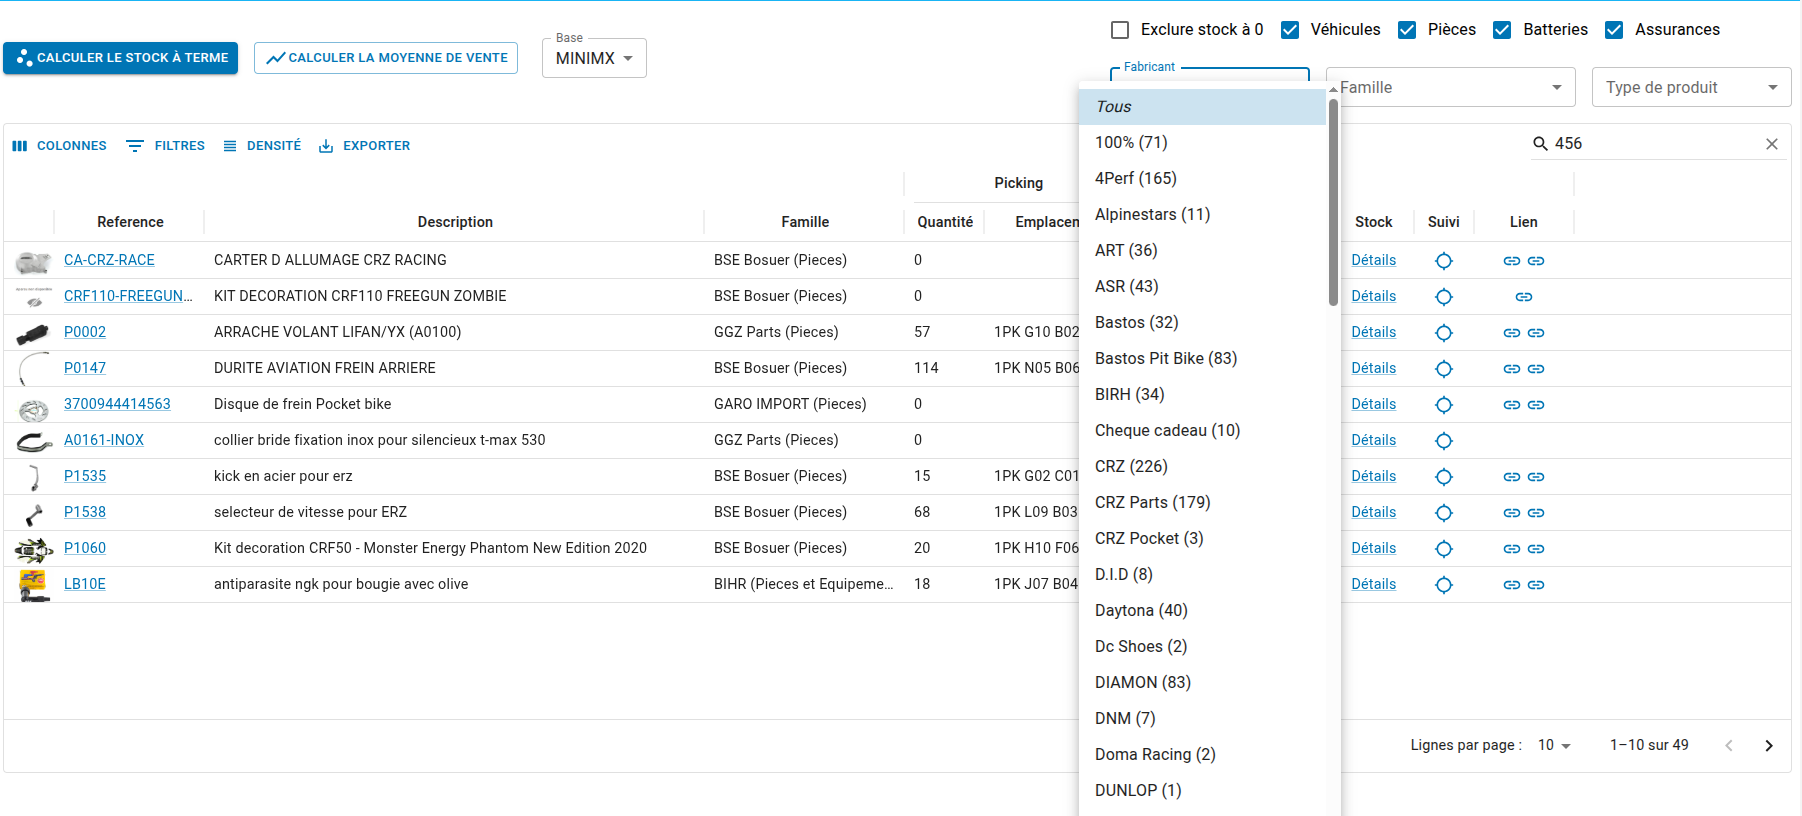Click the Suivi tracking icon for LB10E
1802x816 pixels.
pos(1443,585)
